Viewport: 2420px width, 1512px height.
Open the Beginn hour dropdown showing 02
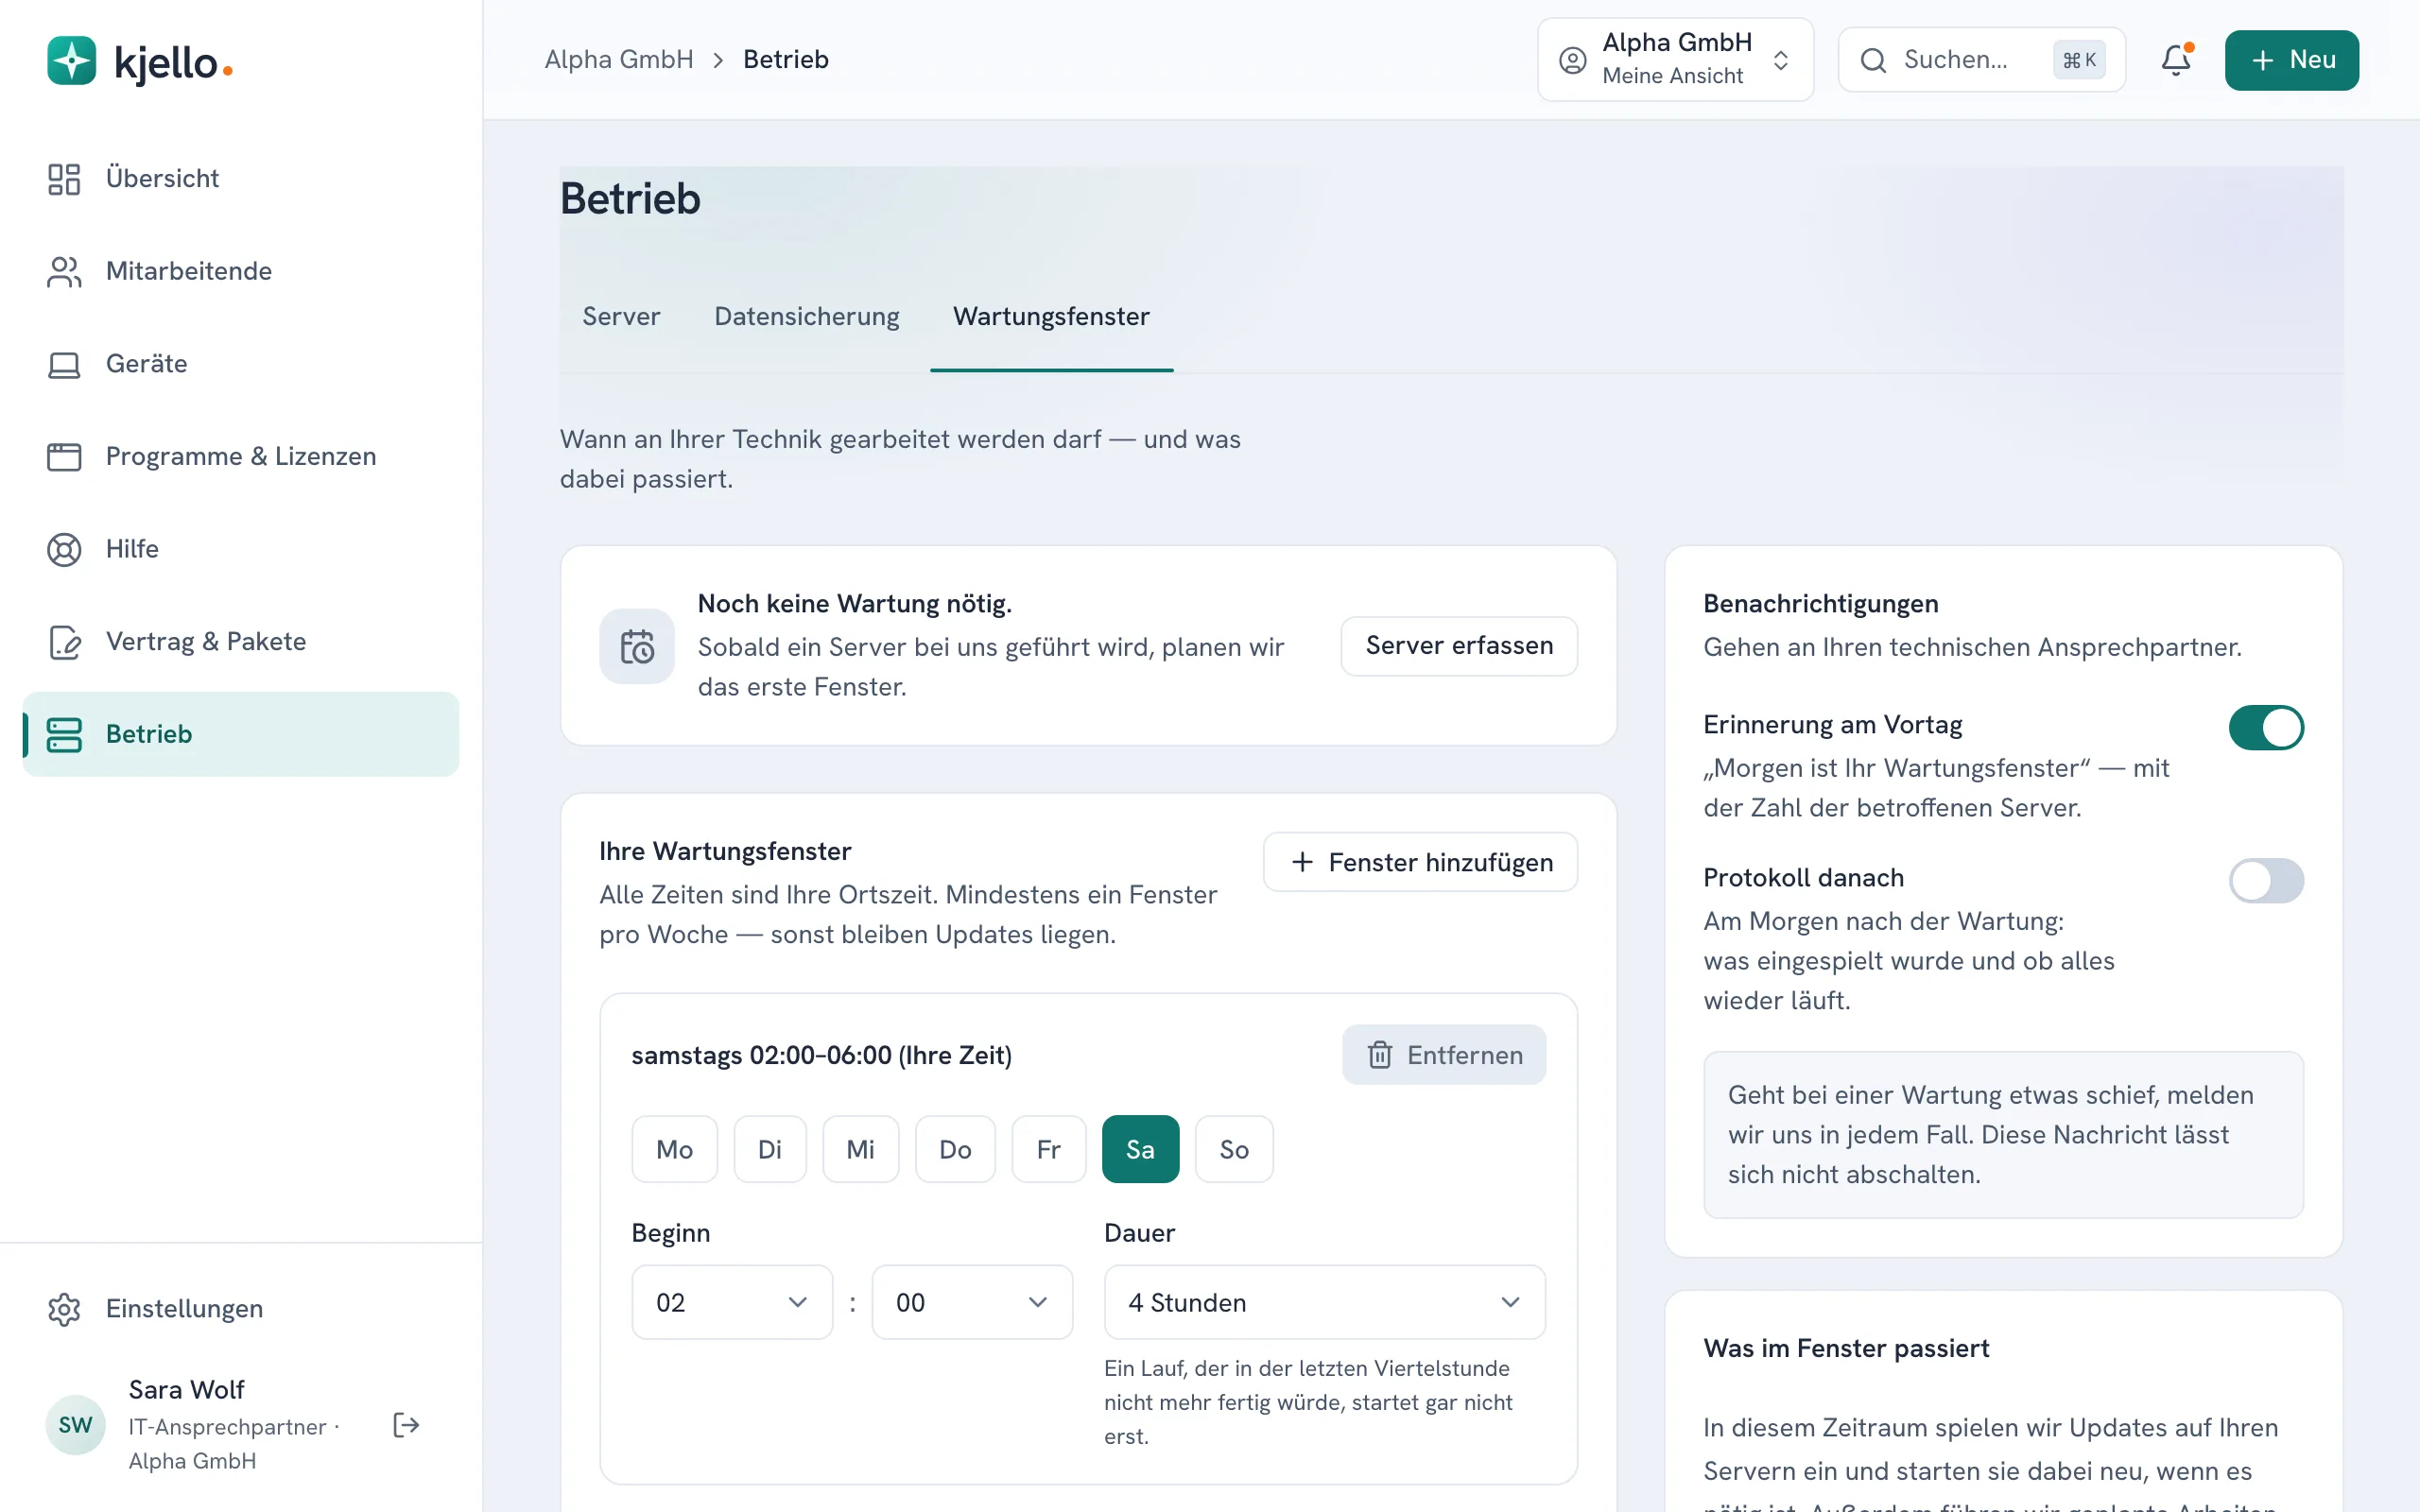(732, 1302)
